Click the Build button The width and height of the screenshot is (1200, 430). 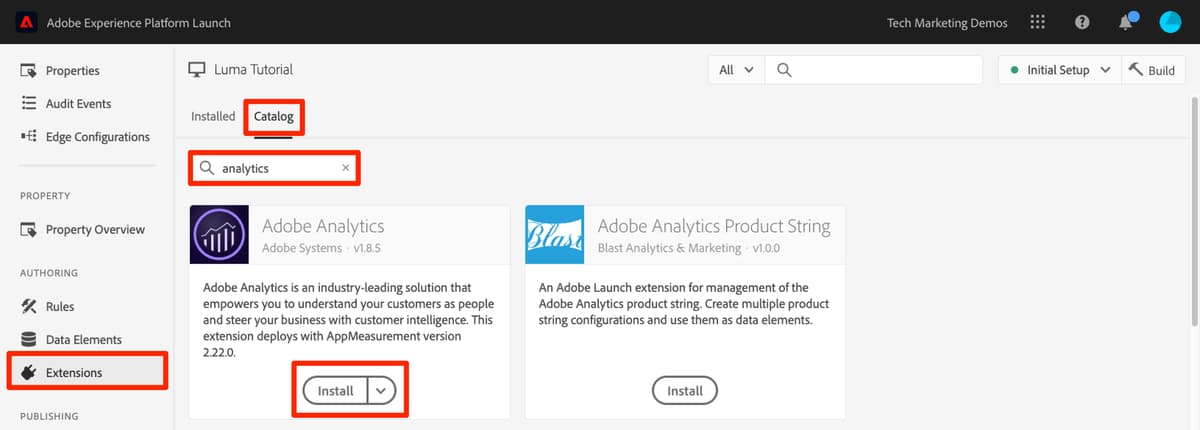[x=1151, y=70]
